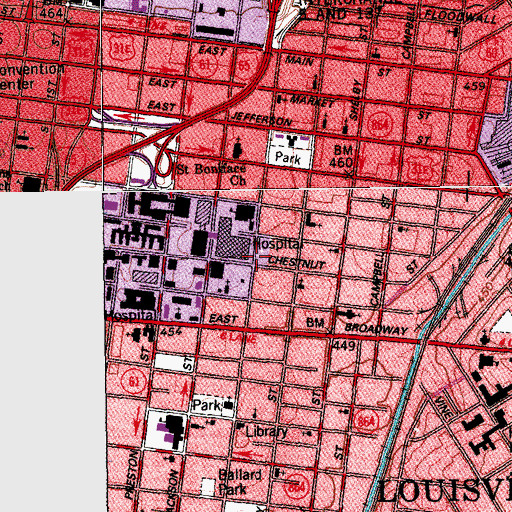Click the MARKET street label
This screenshot has height=512, width=512.
pos(312,101)
